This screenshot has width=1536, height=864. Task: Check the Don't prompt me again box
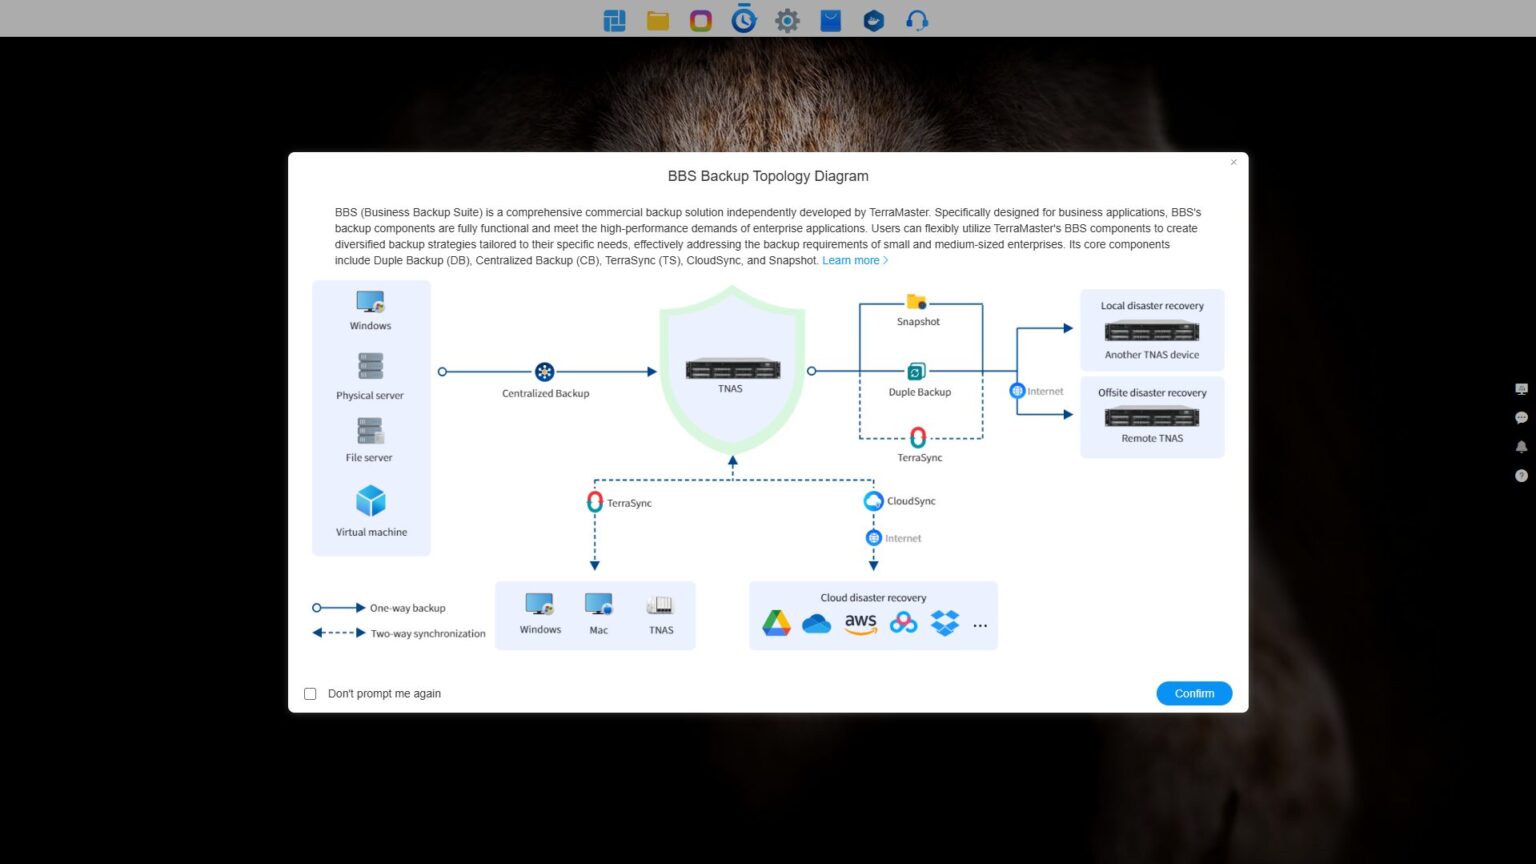click(x=310, y=693)
